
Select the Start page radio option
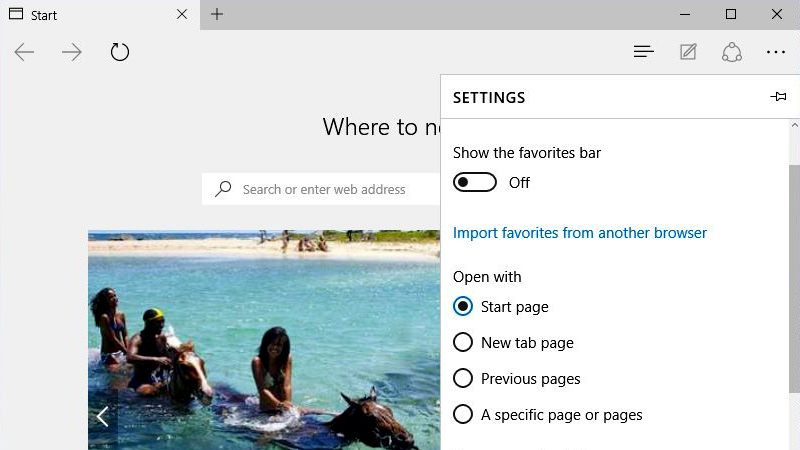click(463, 307)
